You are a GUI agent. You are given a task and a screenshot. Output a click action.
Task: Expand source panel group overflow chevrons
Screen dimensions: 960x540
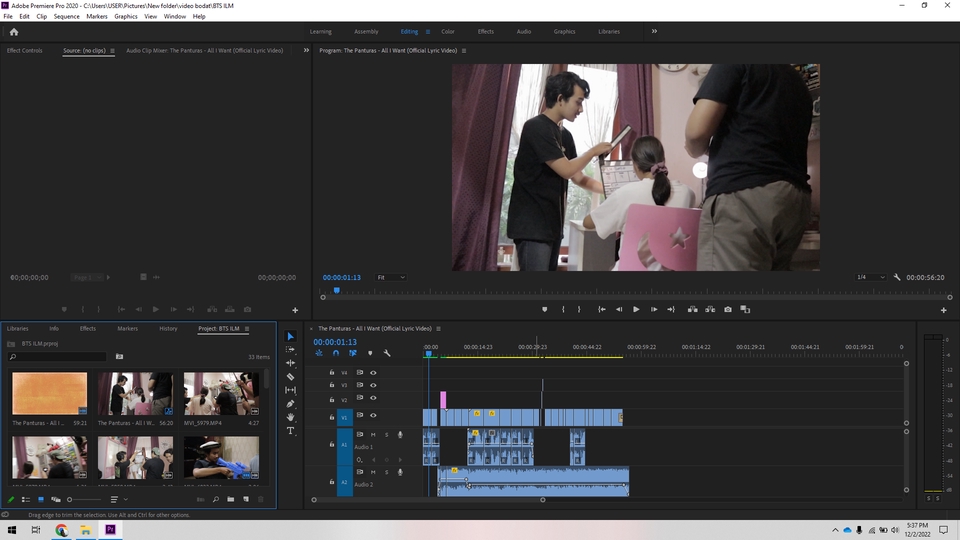tap(306, 50)
